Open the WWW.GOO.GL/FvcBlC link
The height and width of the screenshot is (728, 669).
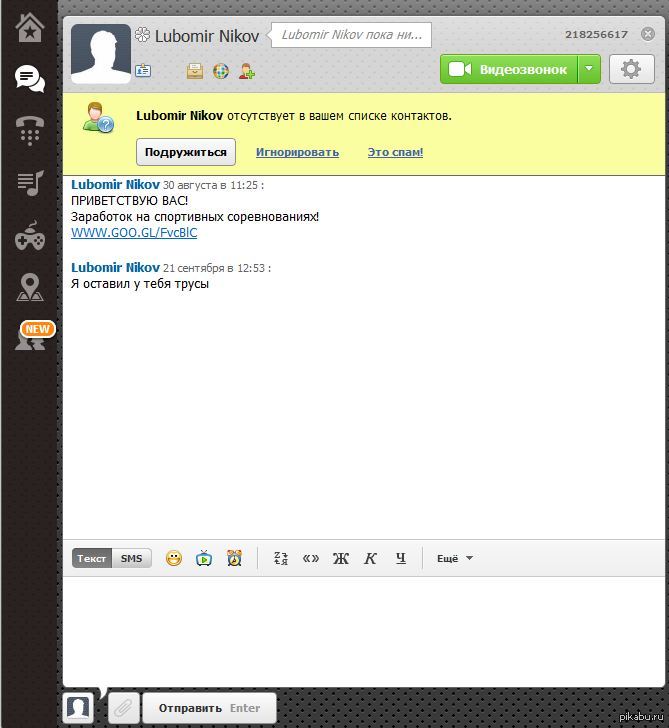click(134, 233)
